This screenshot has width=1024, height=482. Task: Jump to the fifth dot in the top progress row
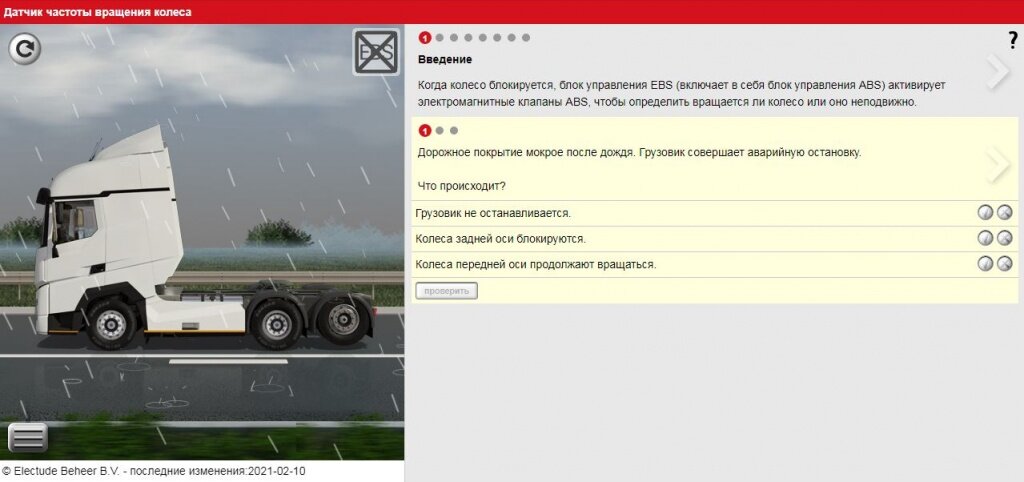pyautogui.click(x=483, y=38)
